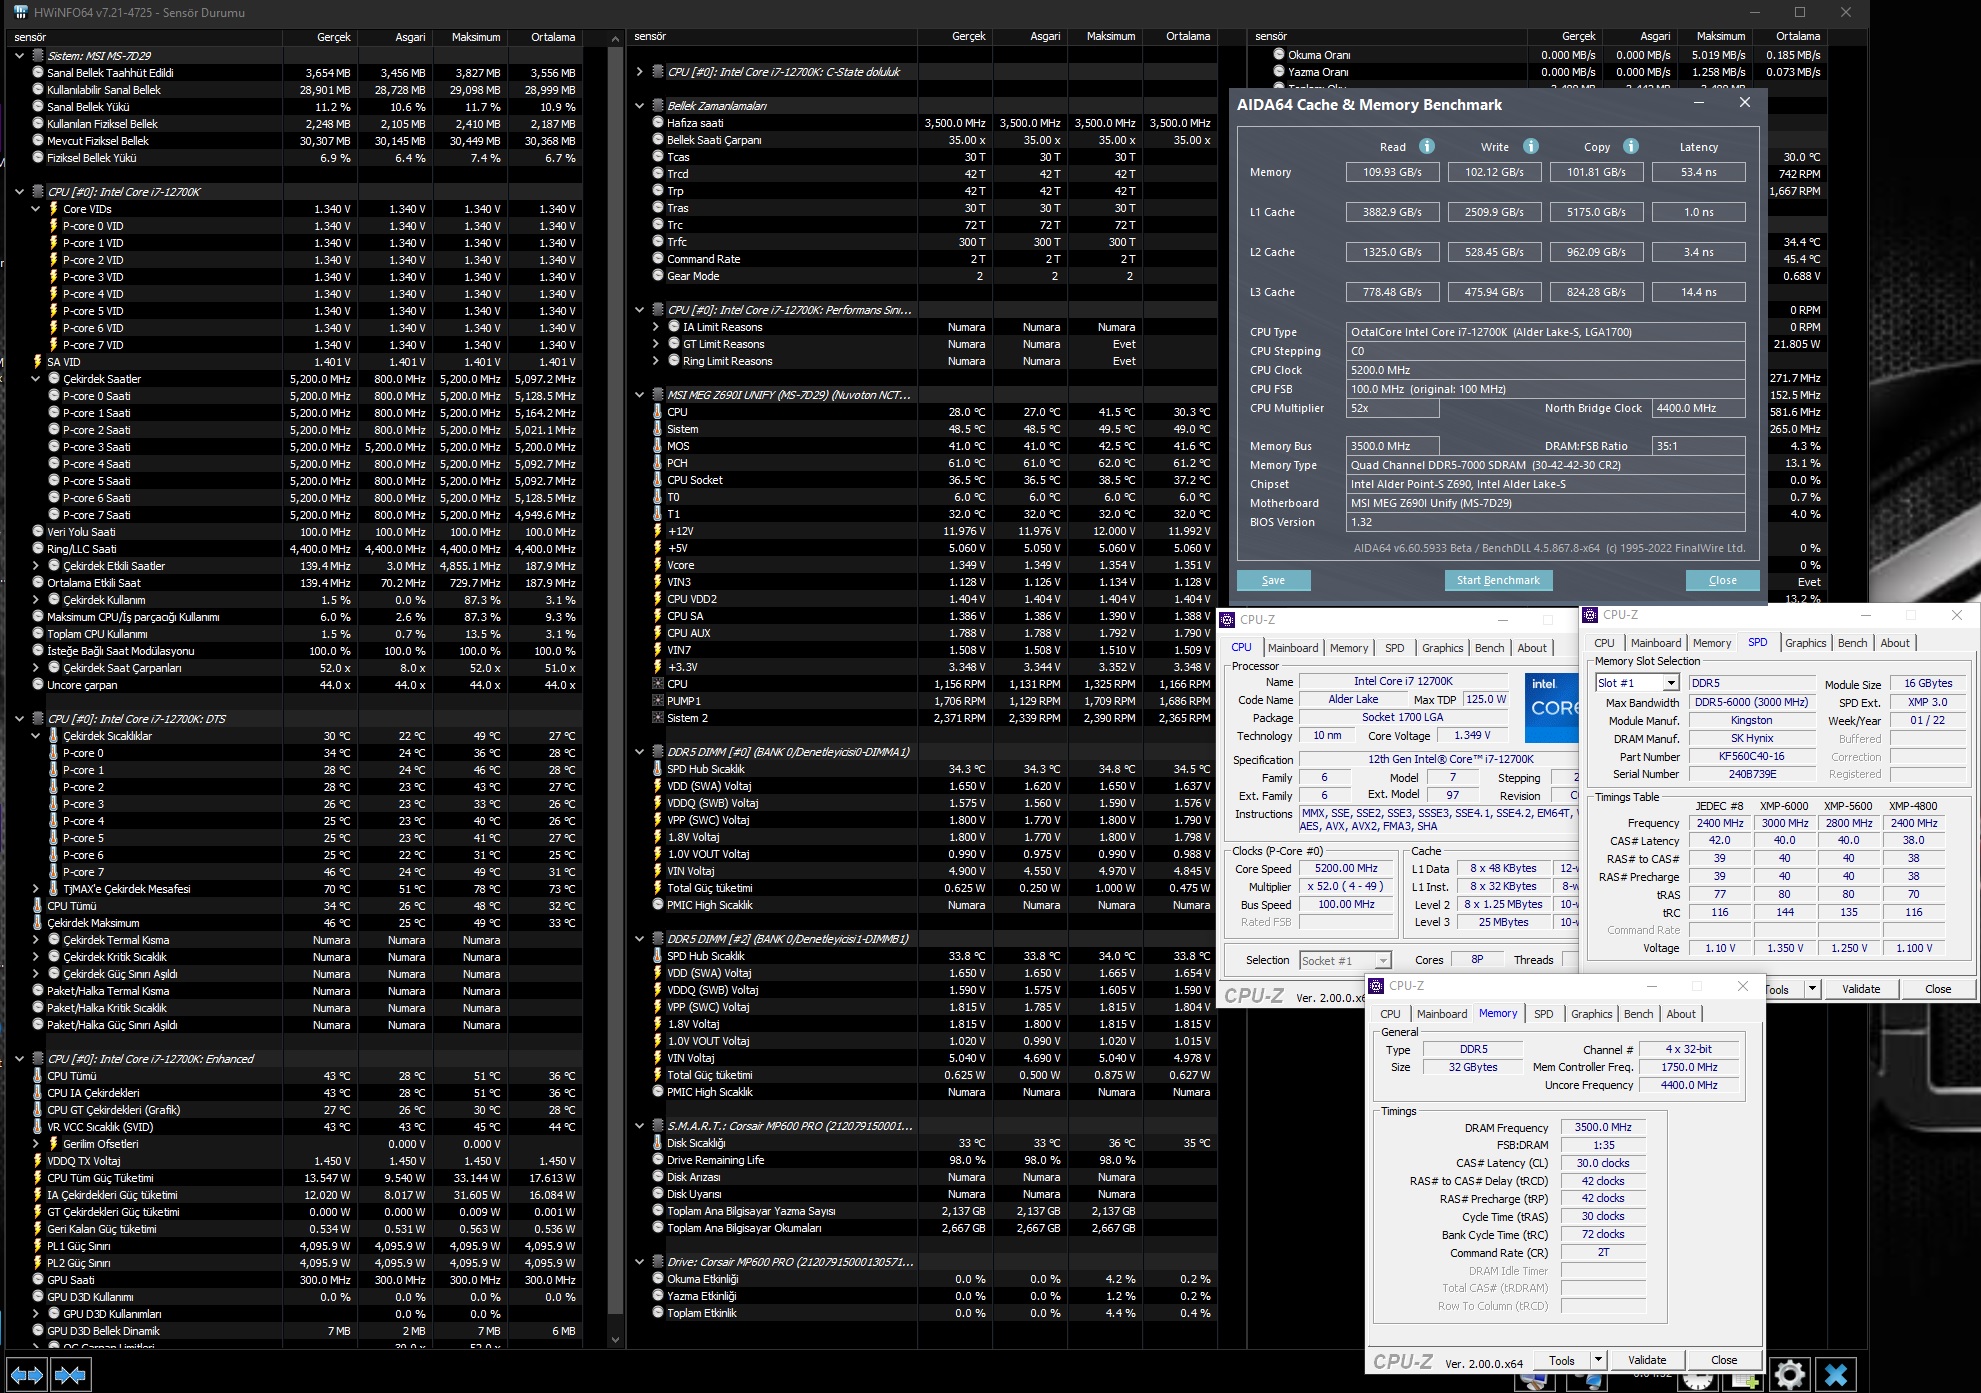Click the lightning icon beside SA VID

pos(38,362)
